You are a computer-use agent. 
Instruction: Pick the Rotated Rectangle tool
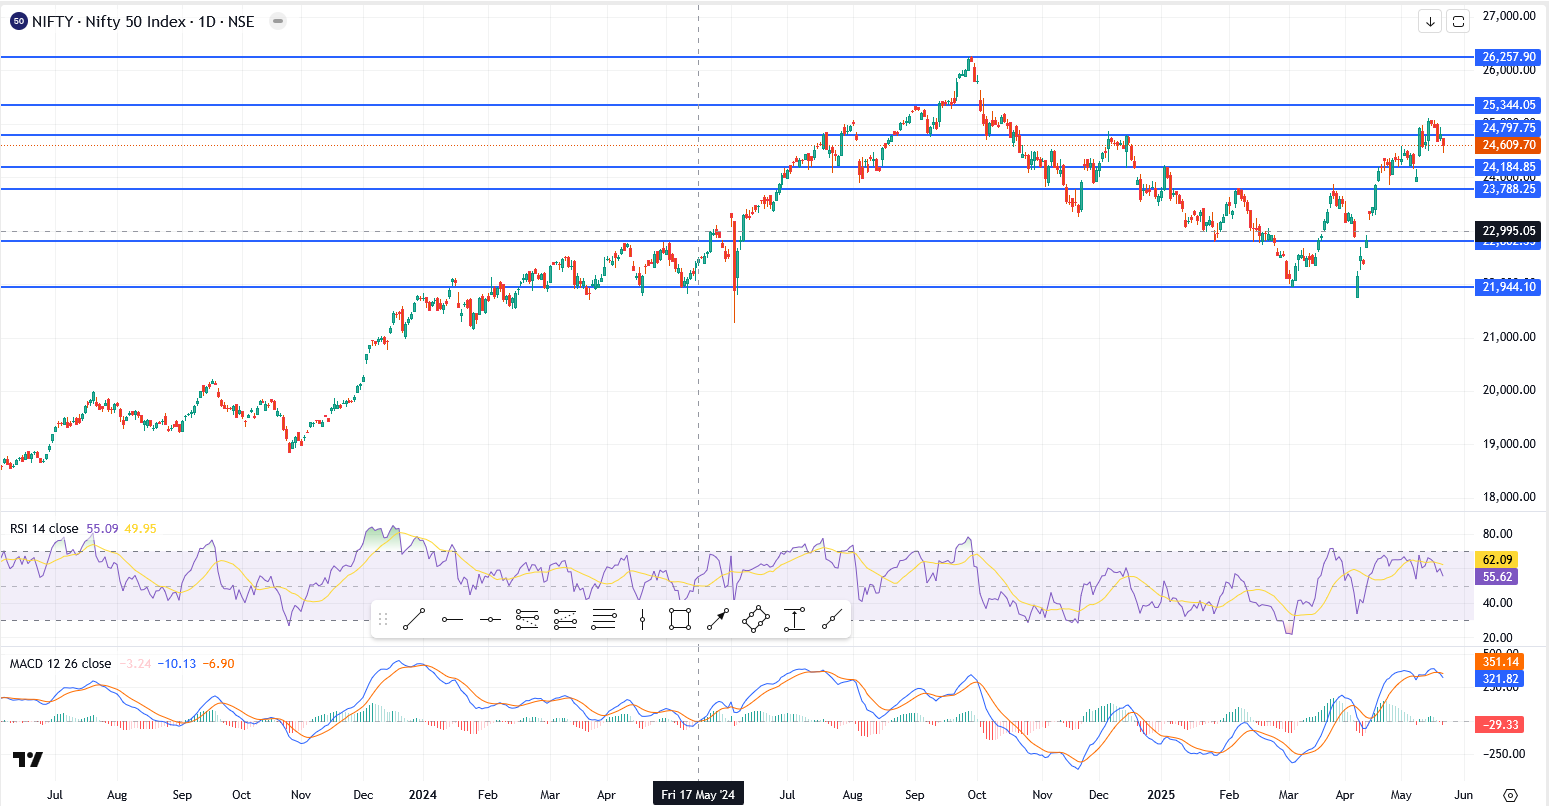pos(756,620)
